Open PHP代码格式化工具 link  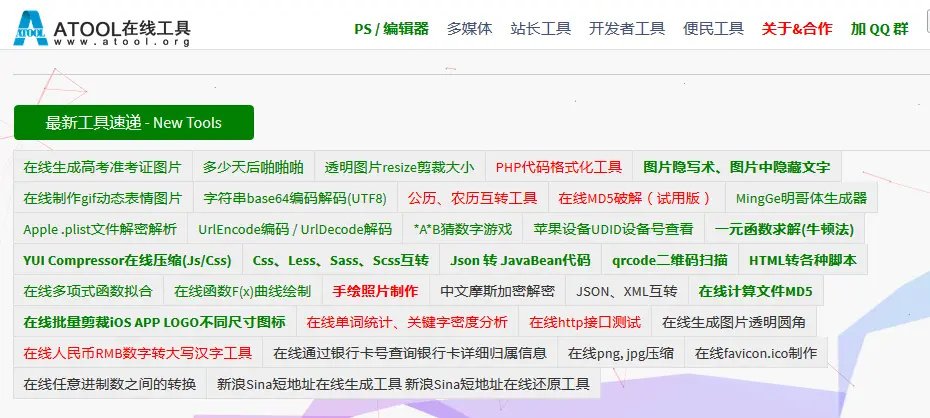[559, 167]
